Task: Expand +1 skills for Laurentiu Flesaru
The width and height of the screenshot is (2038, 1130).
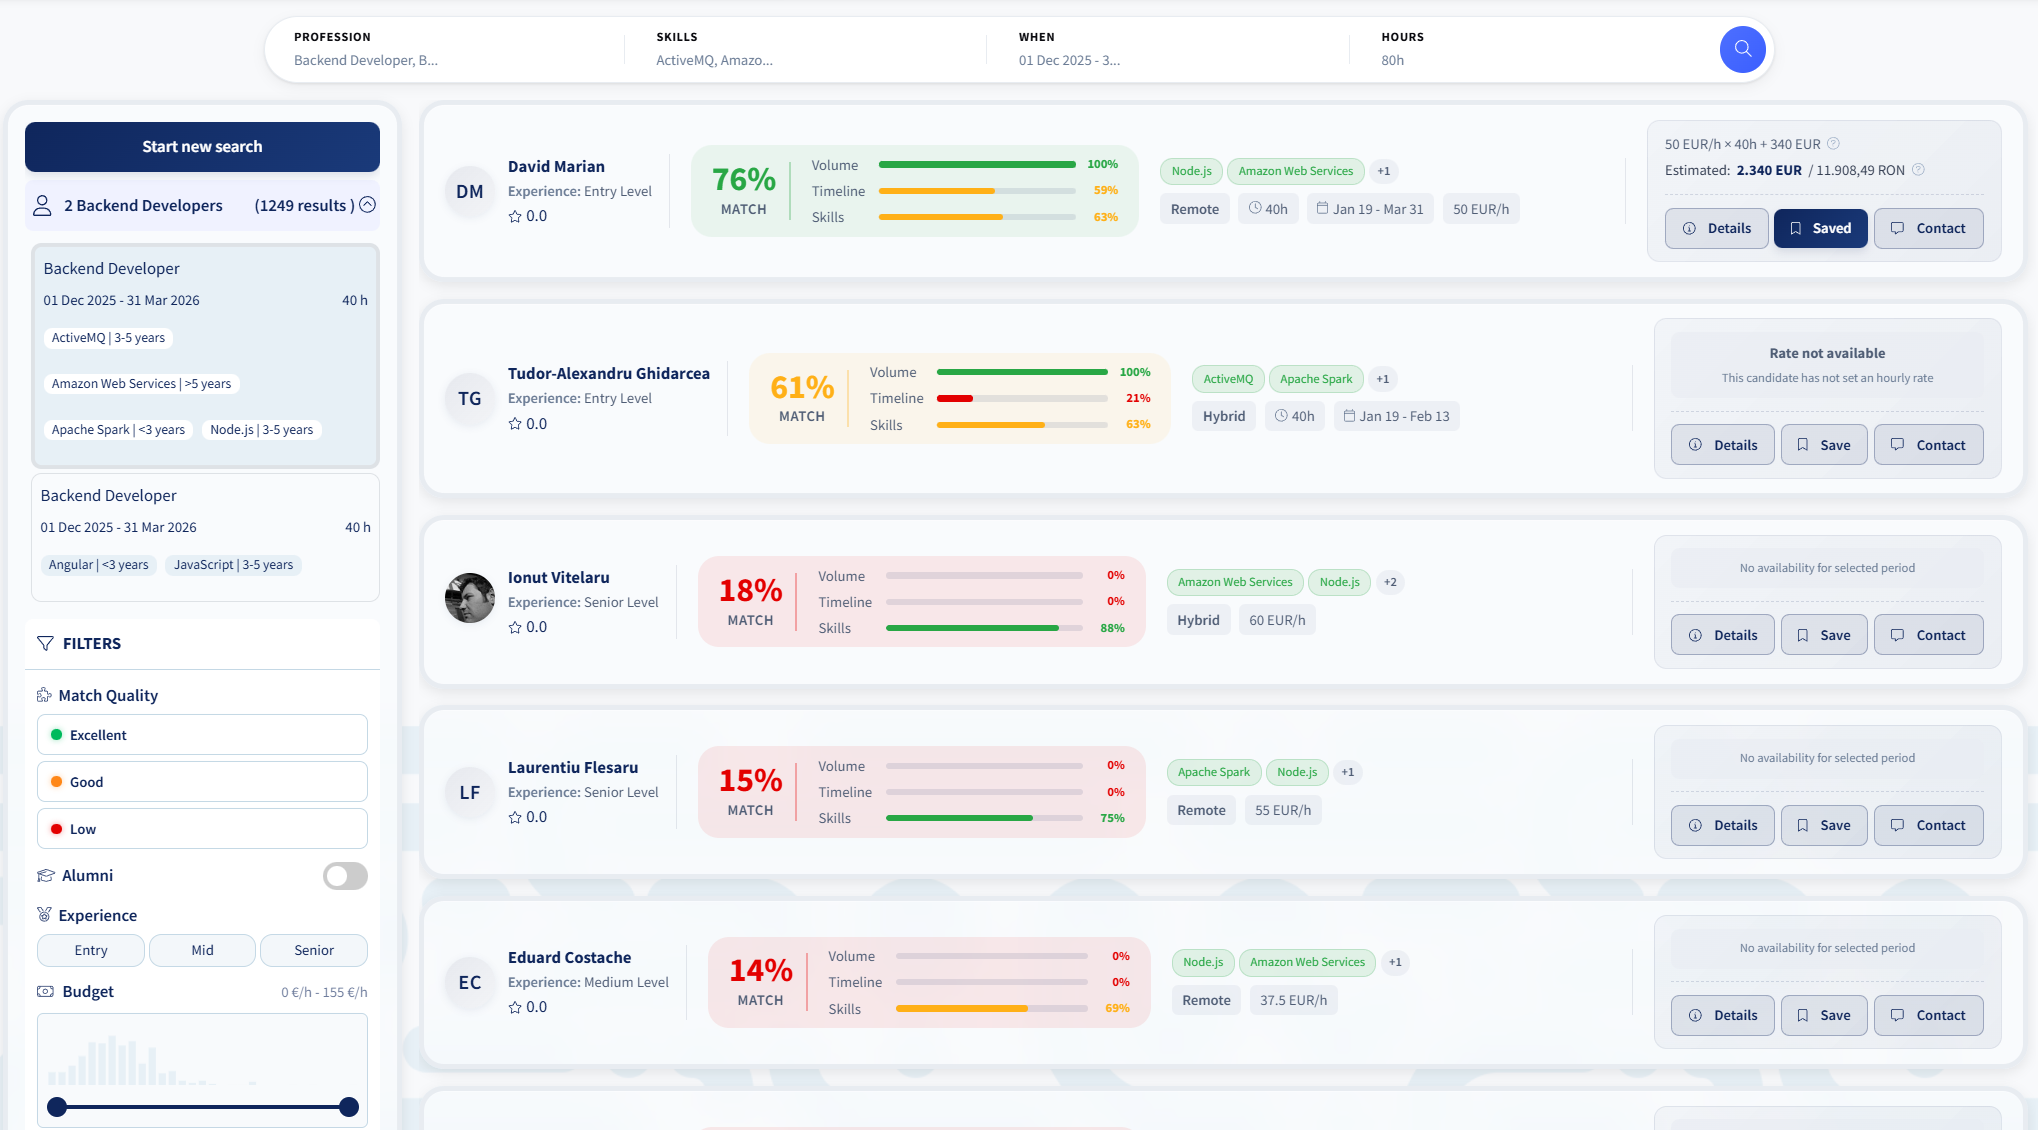Action: 1348,772
